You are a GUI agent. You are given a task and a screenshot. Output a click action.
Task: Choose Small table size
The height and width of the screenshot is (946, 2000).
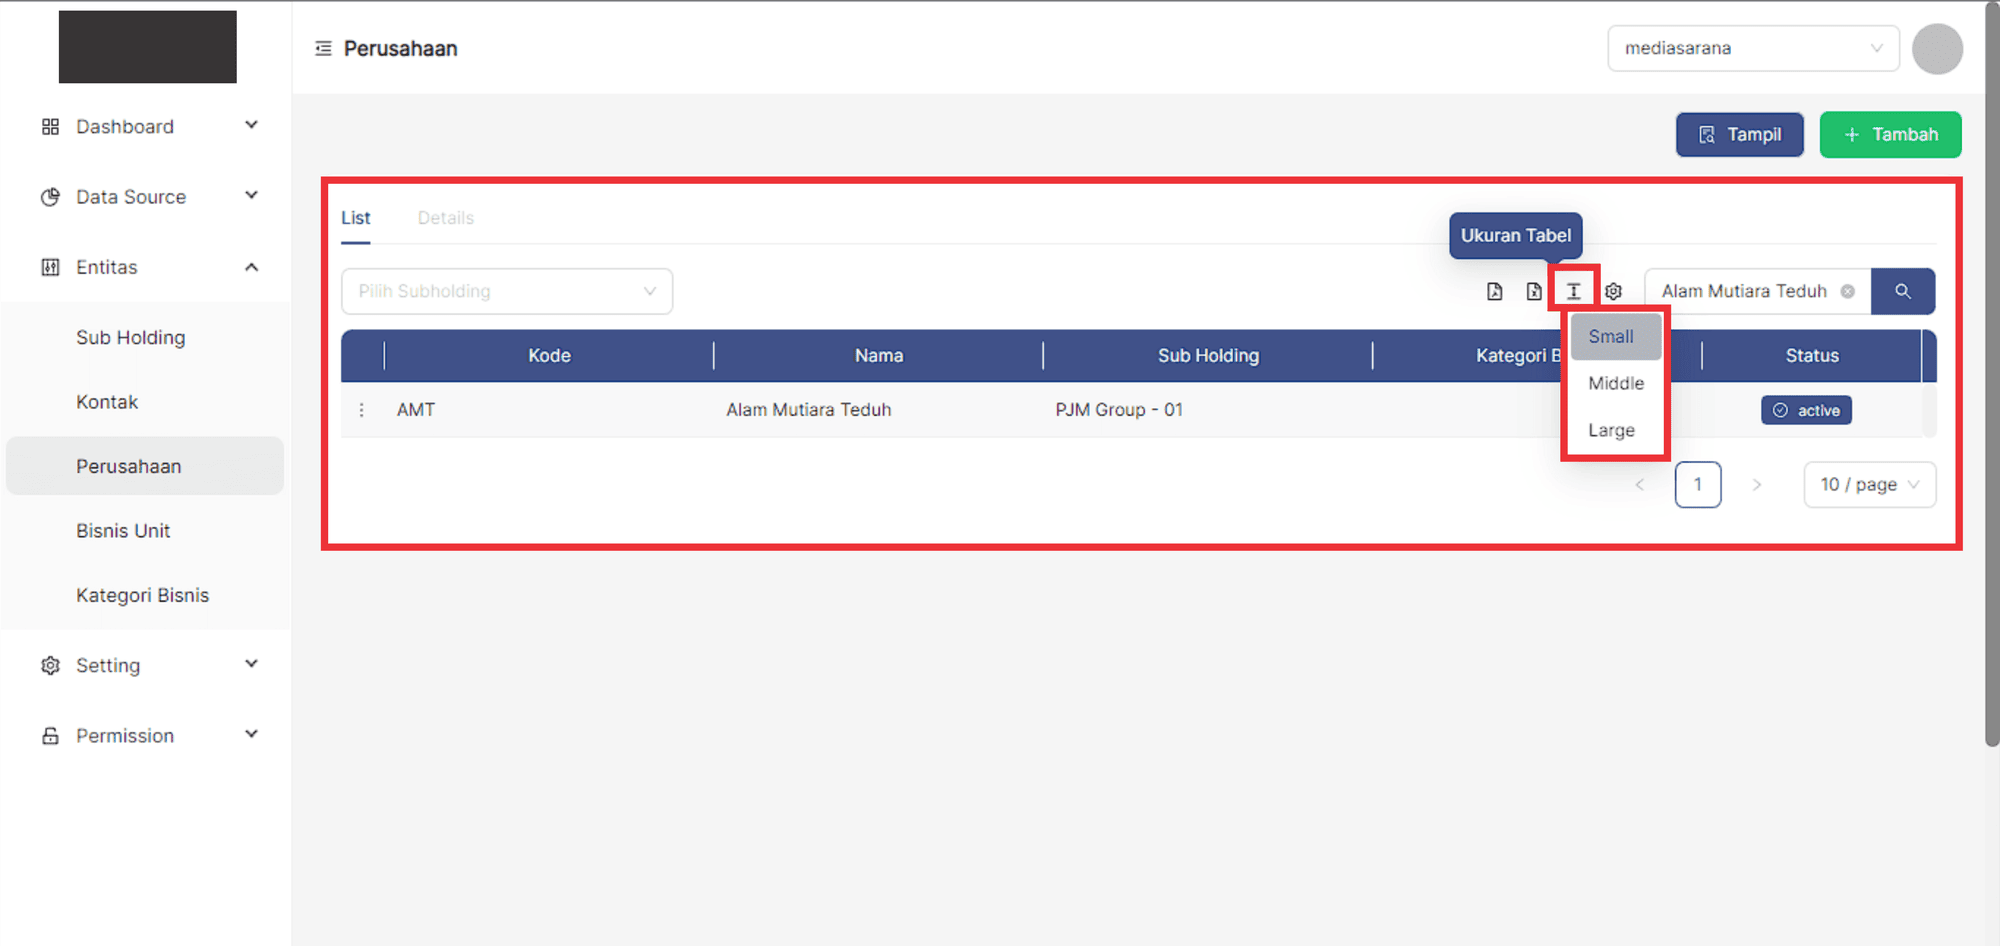(x=1614, y=337)
